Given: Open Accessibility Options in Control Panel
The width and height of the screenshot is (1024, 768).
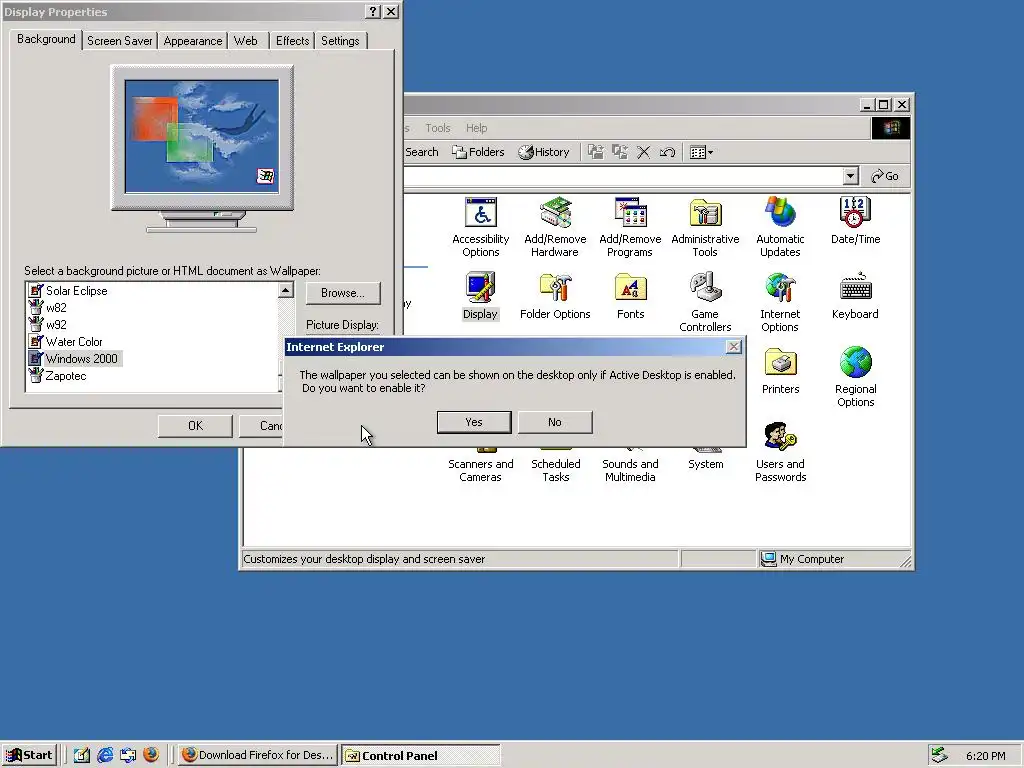Looking at the screenshot, I should click(481, 227).
